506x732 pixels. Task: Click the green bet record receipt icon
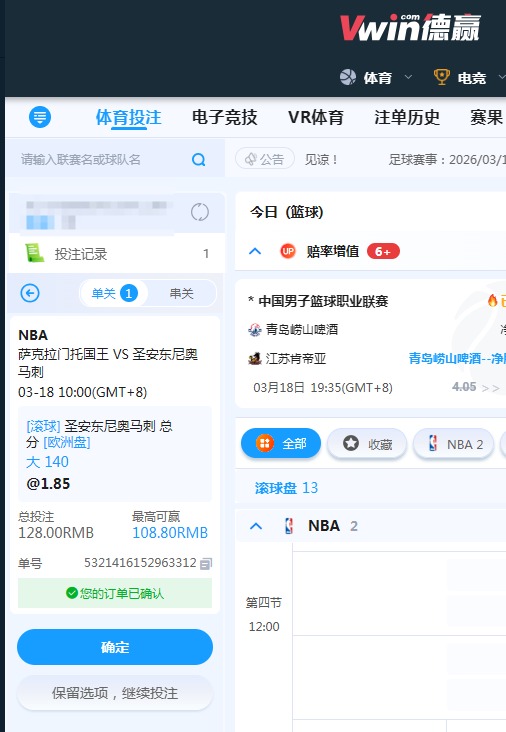(x=35, y=253)
